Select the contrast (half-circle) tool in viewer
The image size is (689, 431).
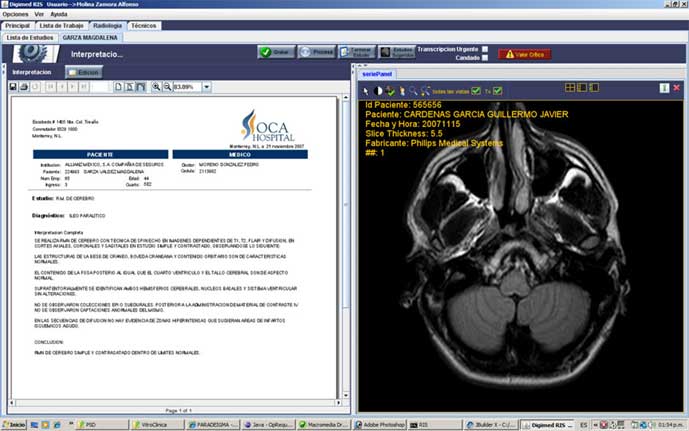[x=379, y=90]
